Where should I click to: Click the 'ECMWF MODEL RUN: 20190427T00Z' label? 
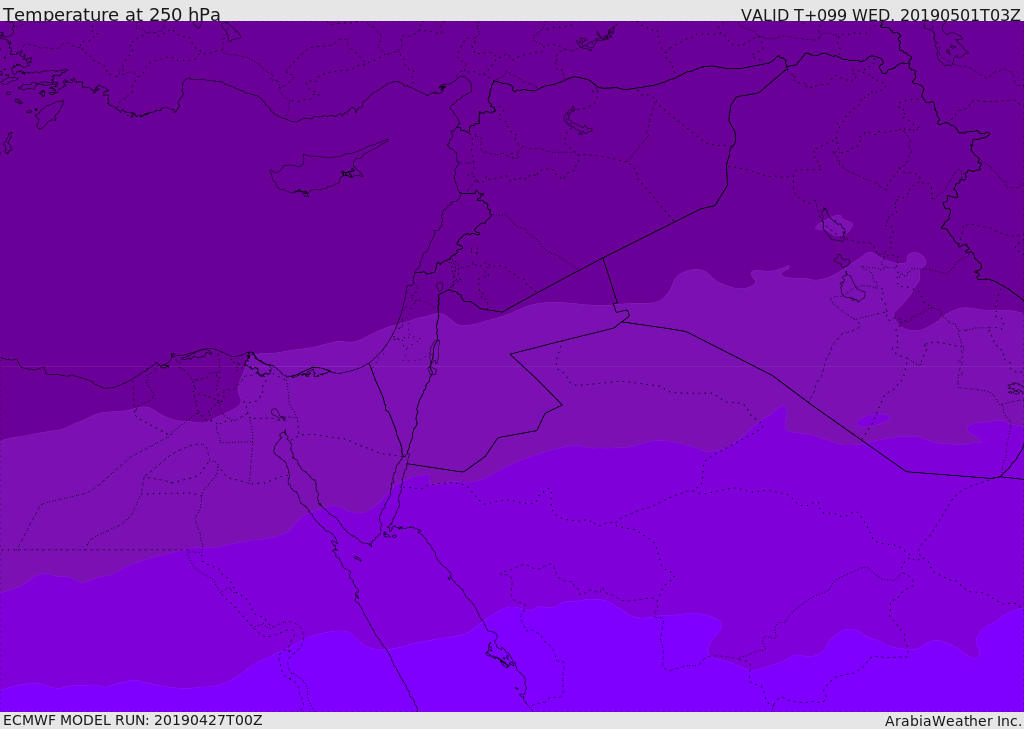pyautogui.click(x=133, y=720)
